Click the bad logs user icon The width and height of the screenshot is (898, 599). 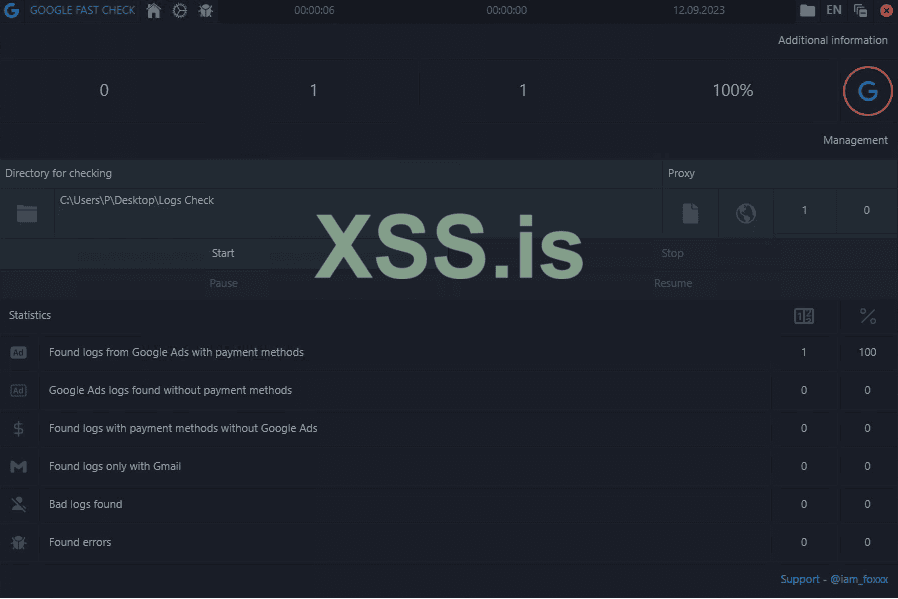[18, 505]
